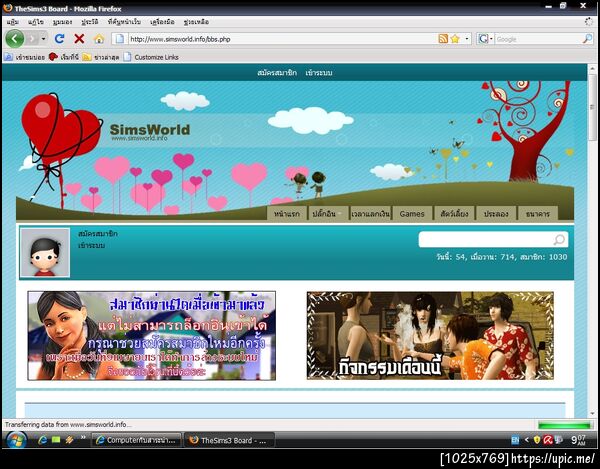
Task: Click the taskbar clock showing 9:07 AM
Action: (578, 440)
